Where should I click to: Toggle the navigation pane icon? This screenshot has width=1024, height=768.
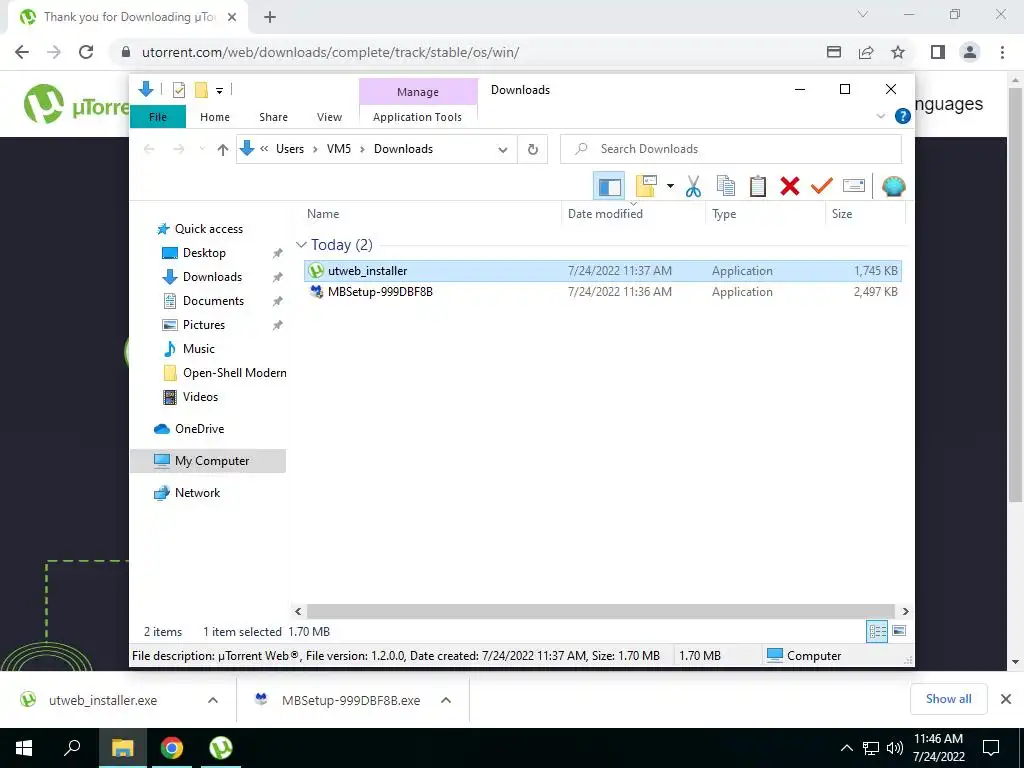point(609,187)
